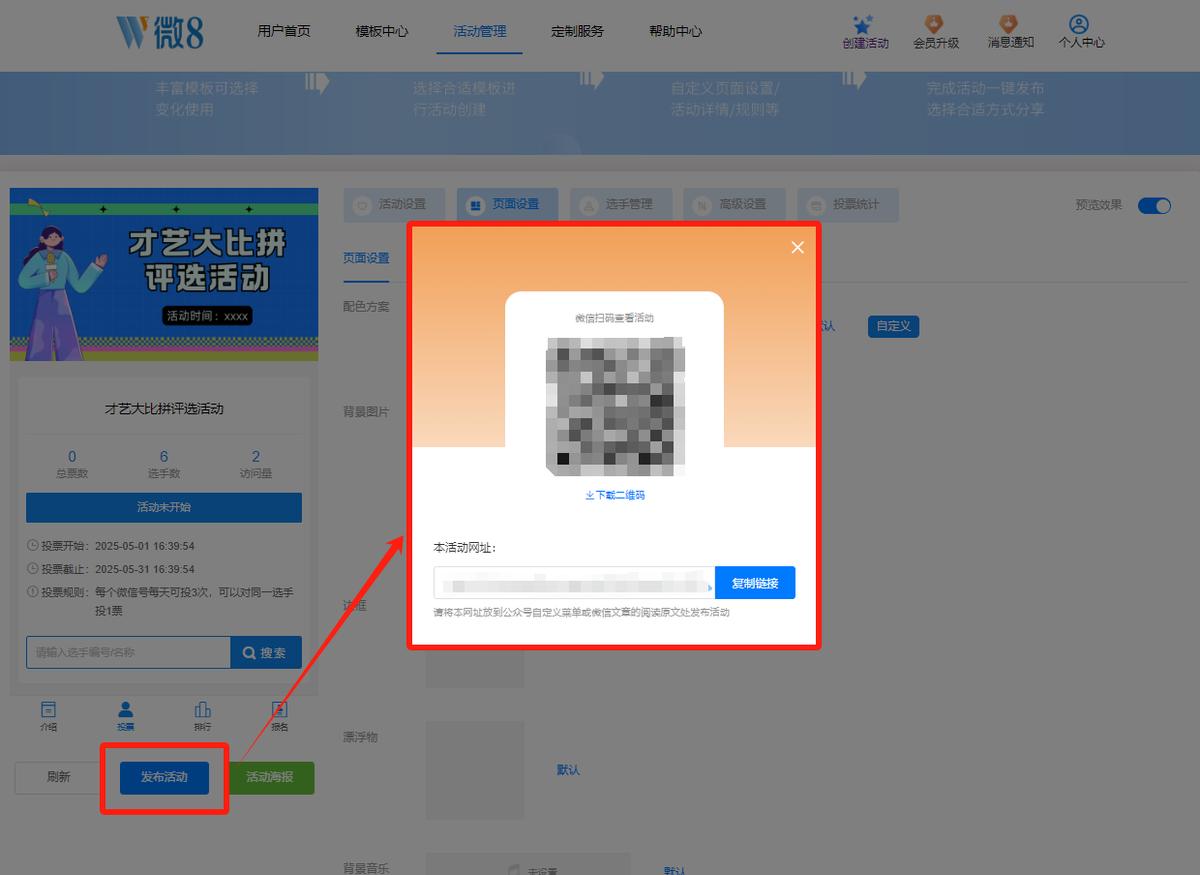Select the underlined 页面设置 sub-tab
The image size is (1200, 875).
point(366,258)
